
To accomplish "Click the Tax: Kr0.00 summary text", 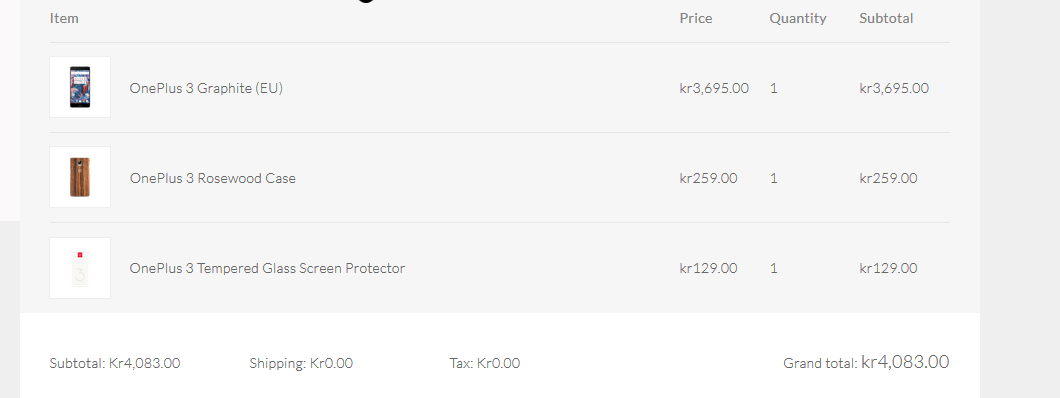I will click(485, 364).
